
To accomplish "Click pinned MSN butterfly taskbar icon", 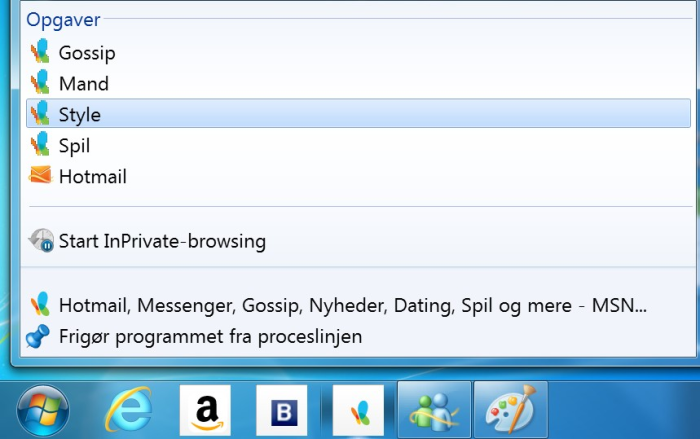I will (358, 410).
